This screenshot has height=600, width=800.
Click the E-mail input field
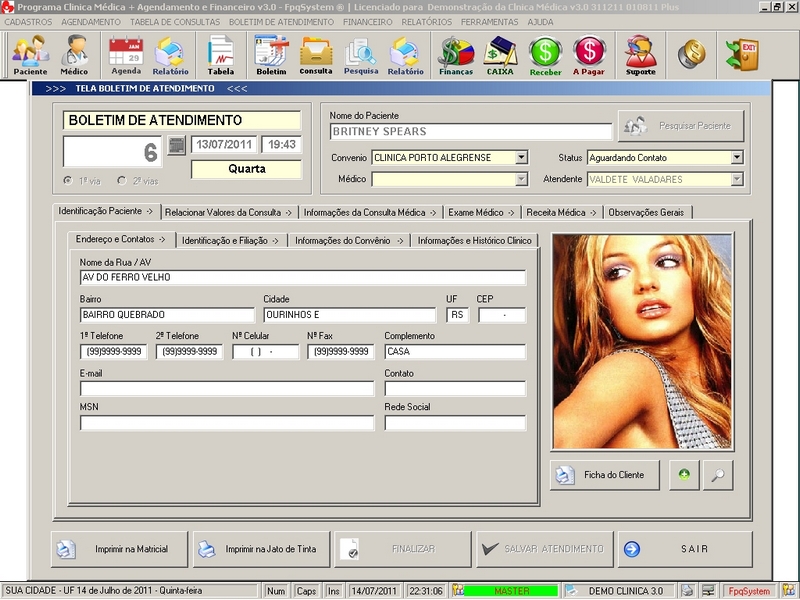(227, 389)
